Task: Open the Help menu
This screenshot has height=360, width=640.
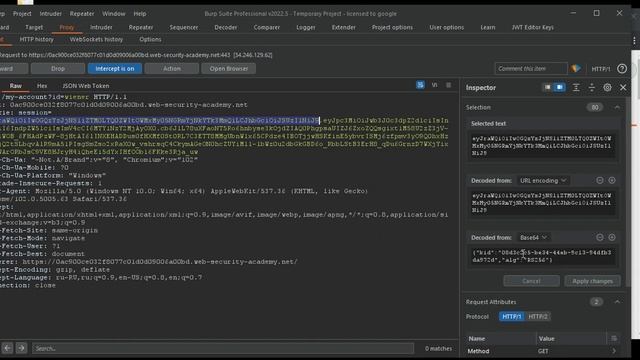Action: tap(140, 13)
